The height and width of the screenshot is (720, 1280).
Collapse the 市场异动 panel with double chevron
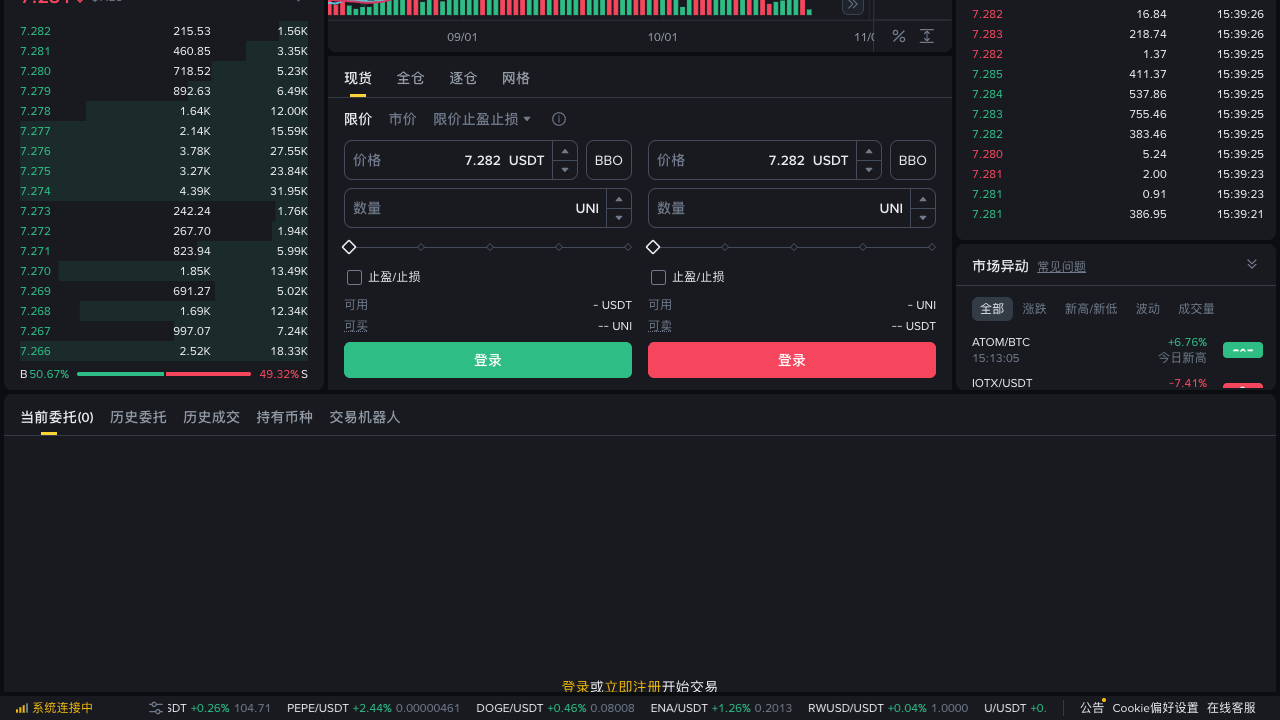1252,264
